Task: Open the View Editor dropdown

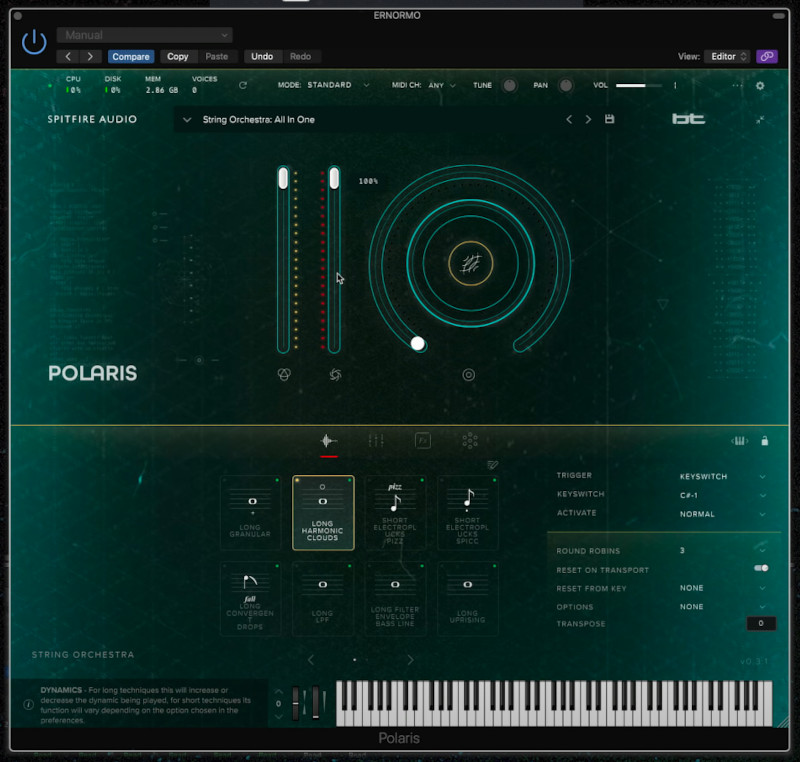Action: pos(727,57)
